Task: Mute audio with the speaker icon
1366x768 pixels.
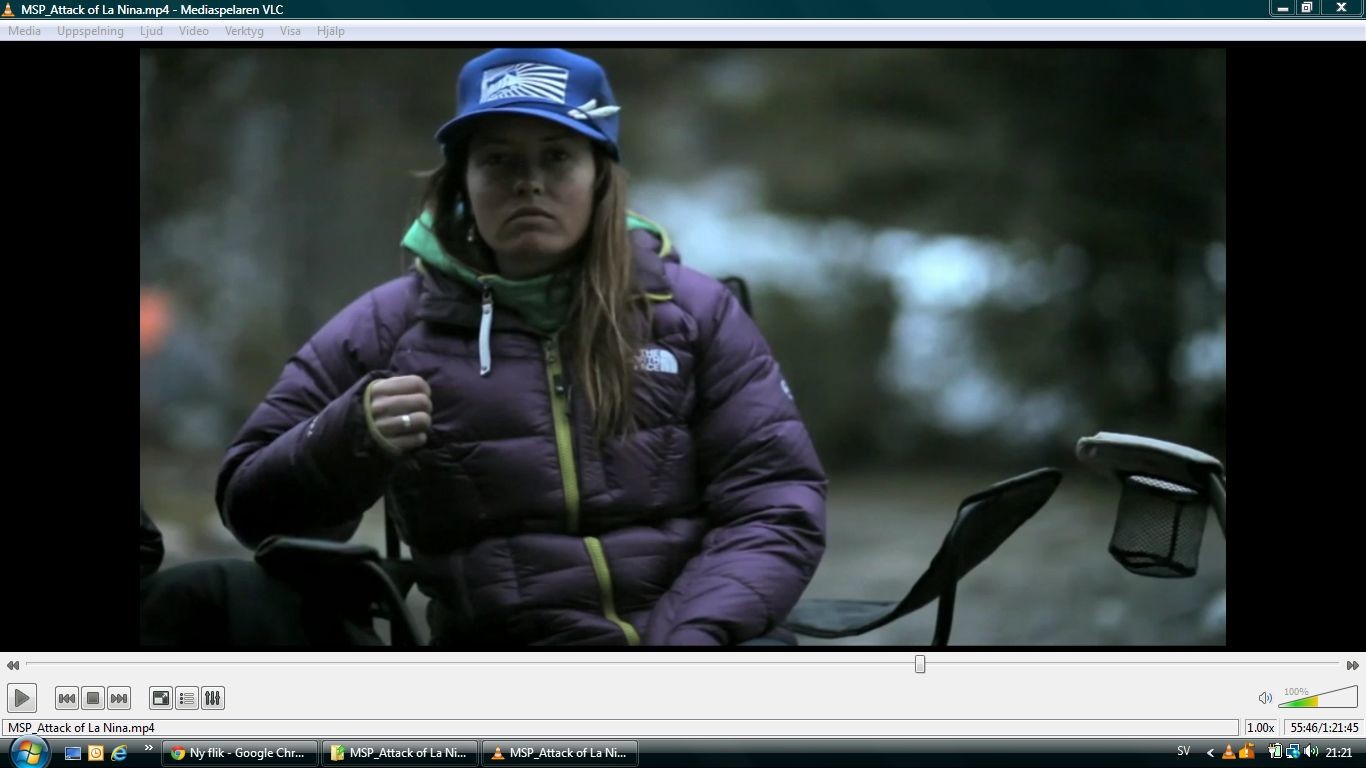Action: pyautogui.click(x=1265, y=698)
